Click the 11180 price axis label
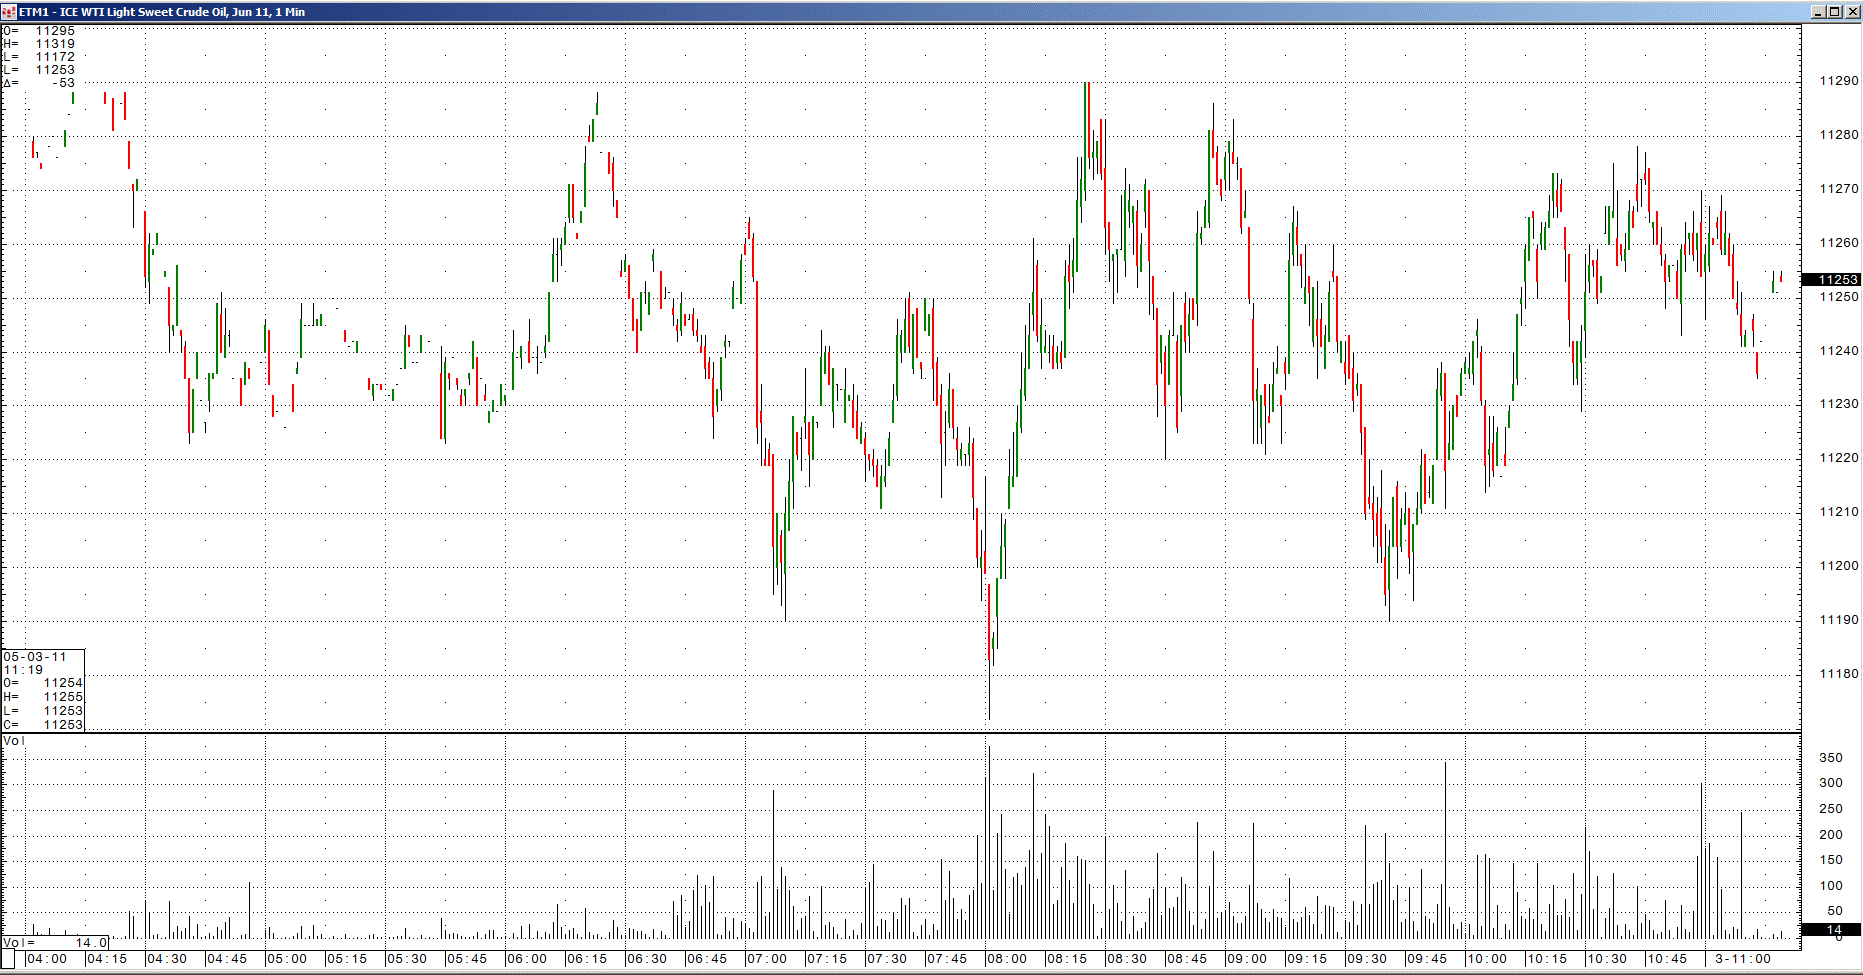The height and width of the screenshot is (975, 1863). point(1839,674)
